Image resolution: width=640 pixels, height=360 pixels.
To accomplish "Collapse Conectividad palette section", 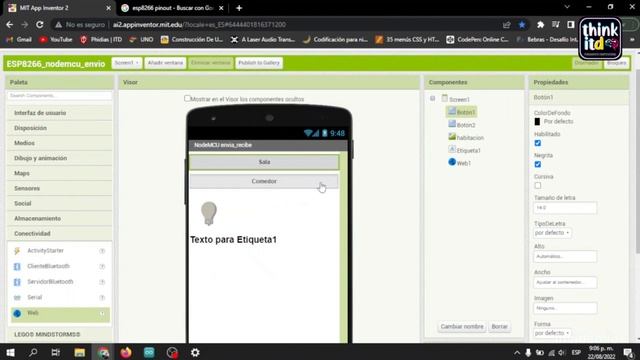I will pos(60,233).
